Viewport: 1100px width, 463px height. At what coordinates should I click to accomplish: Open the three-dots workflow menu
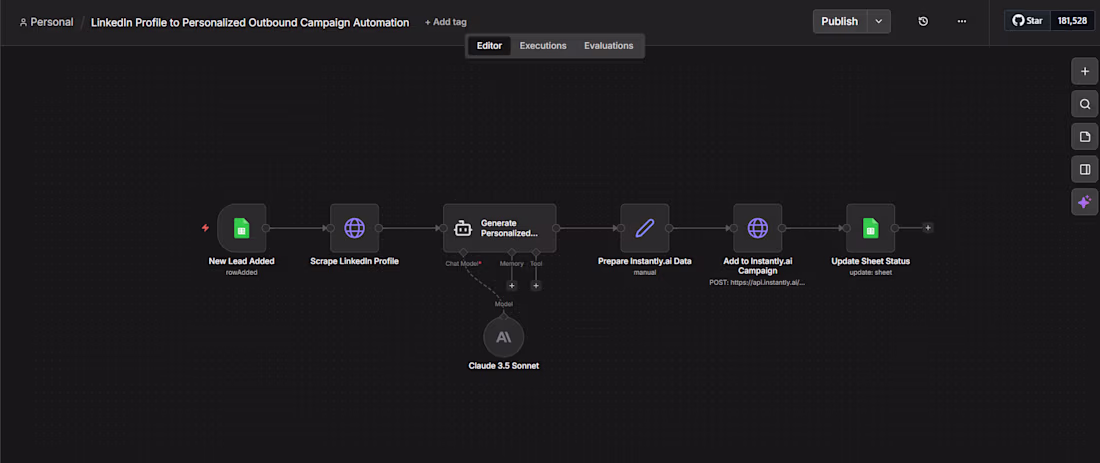(x=962, y=22)
